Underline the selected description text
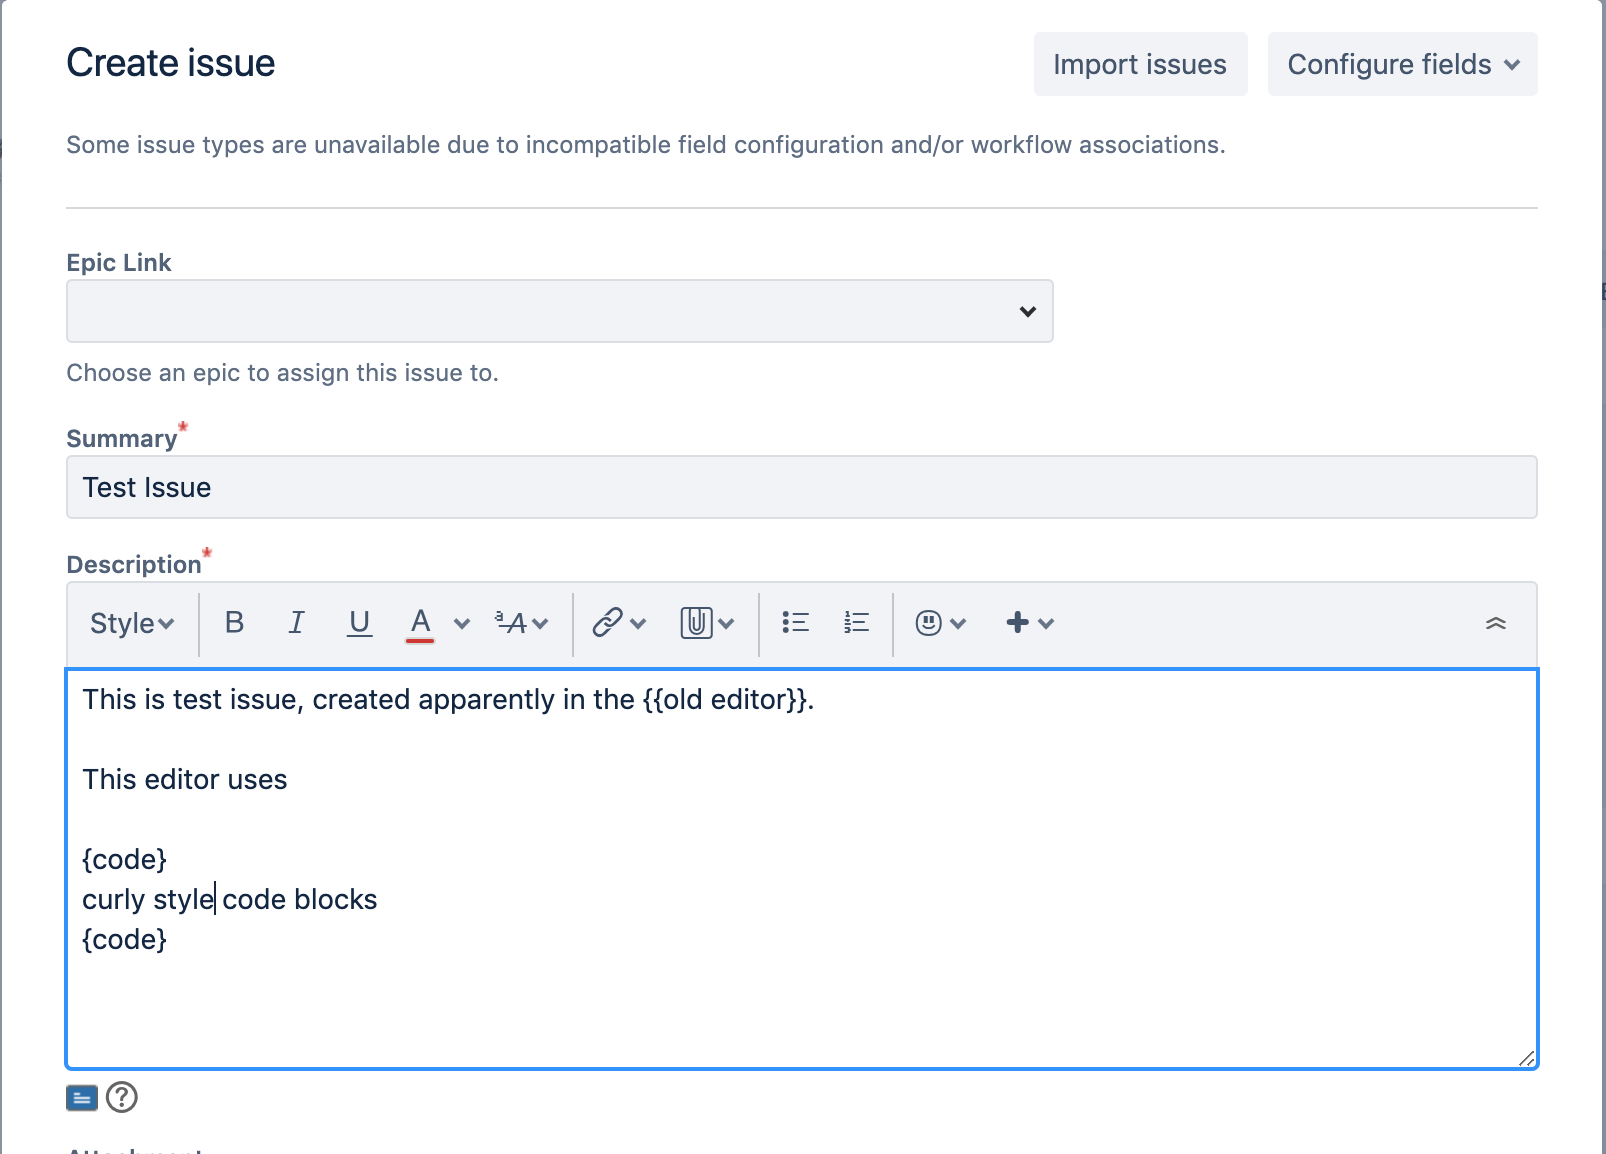This screenshot has height=1154, width=1606. tap(359, 623)
